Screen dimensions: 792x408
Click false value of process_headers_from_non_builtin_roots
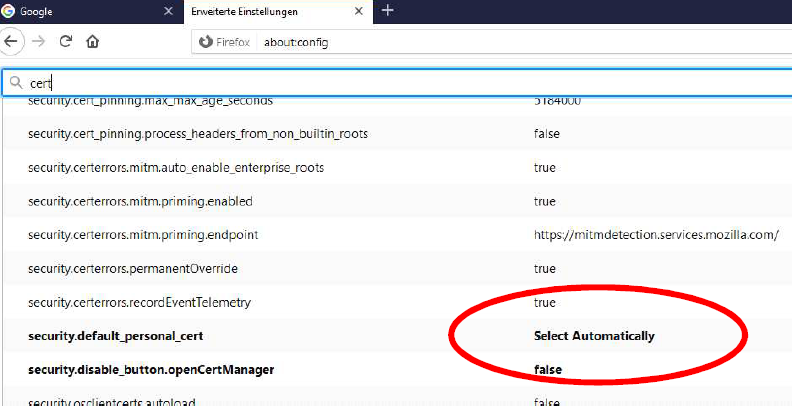[546, 133]
